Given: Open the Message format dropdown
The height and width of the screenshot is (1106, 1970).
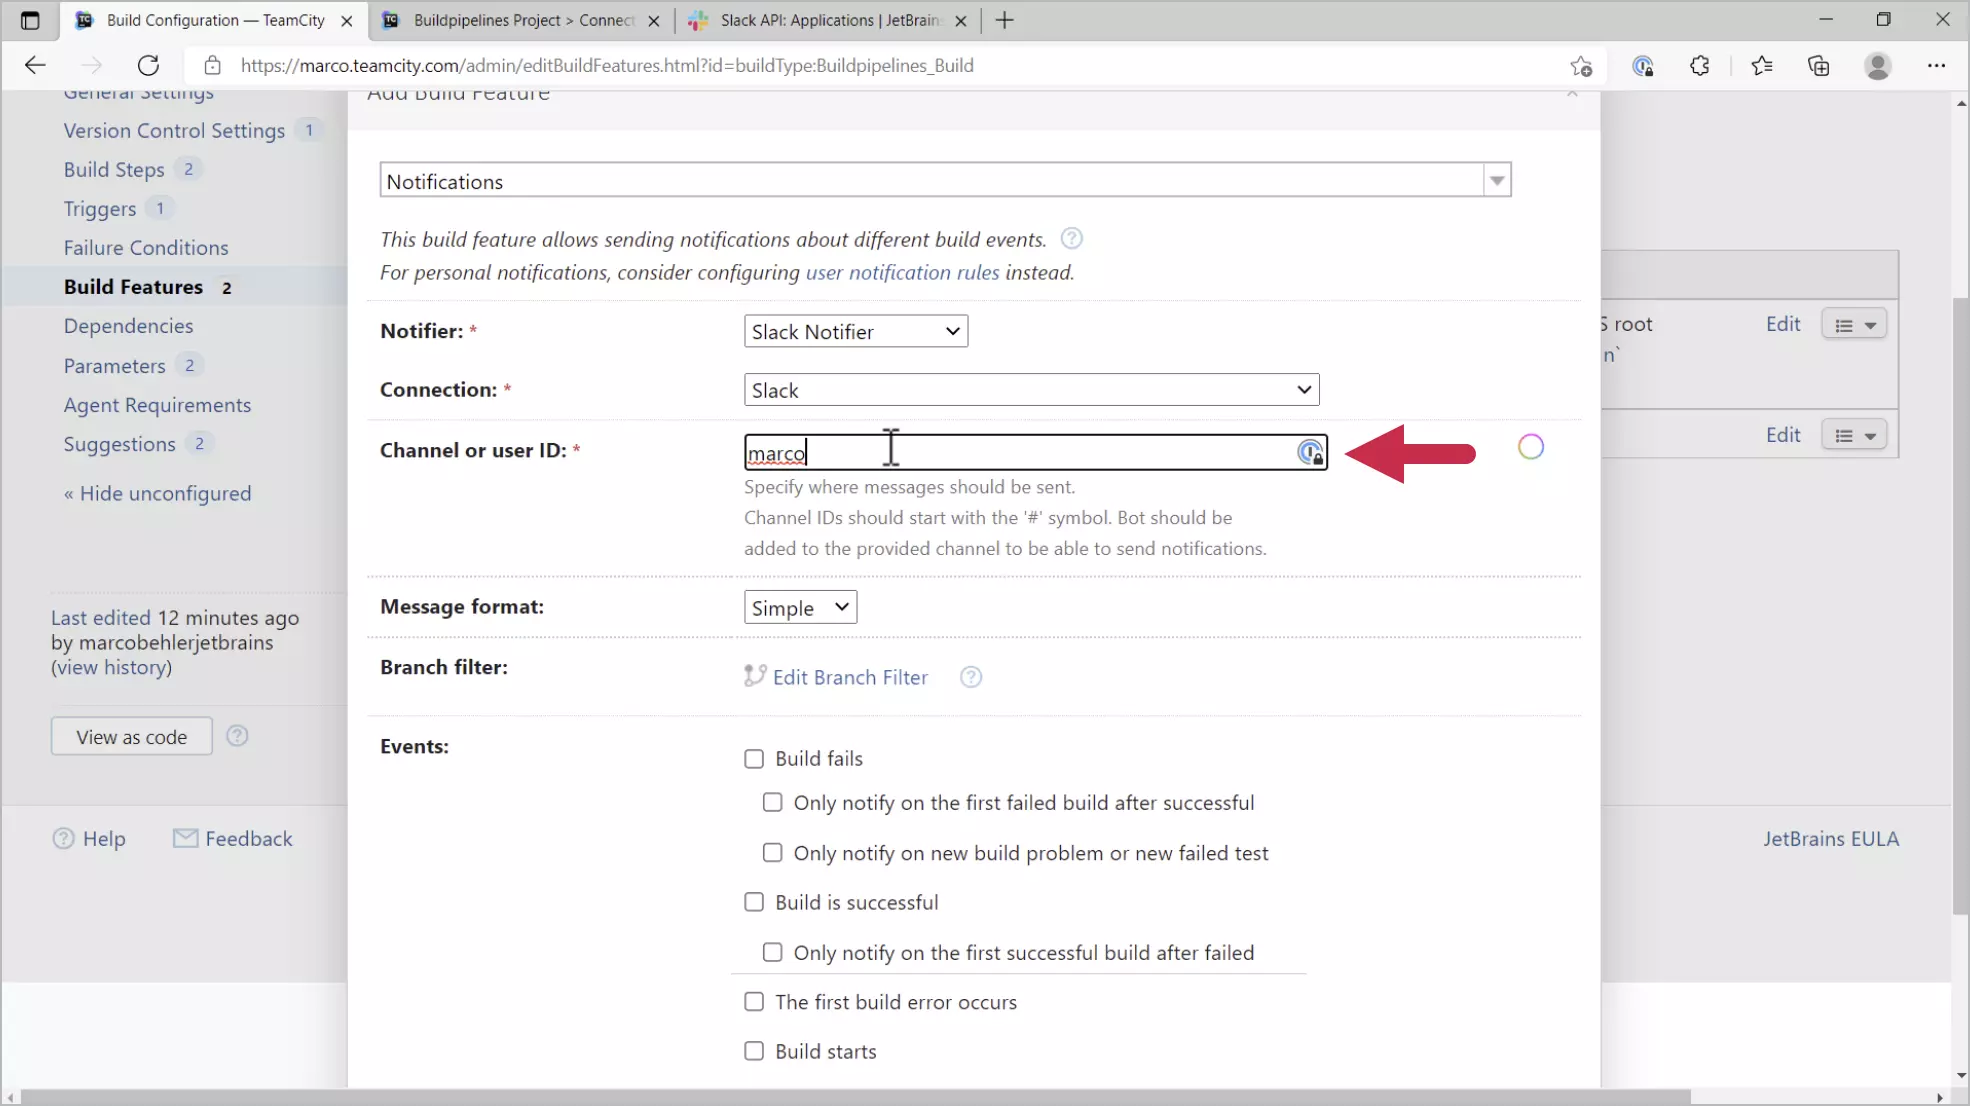Looking at the screenshot, I should [799, 606].
